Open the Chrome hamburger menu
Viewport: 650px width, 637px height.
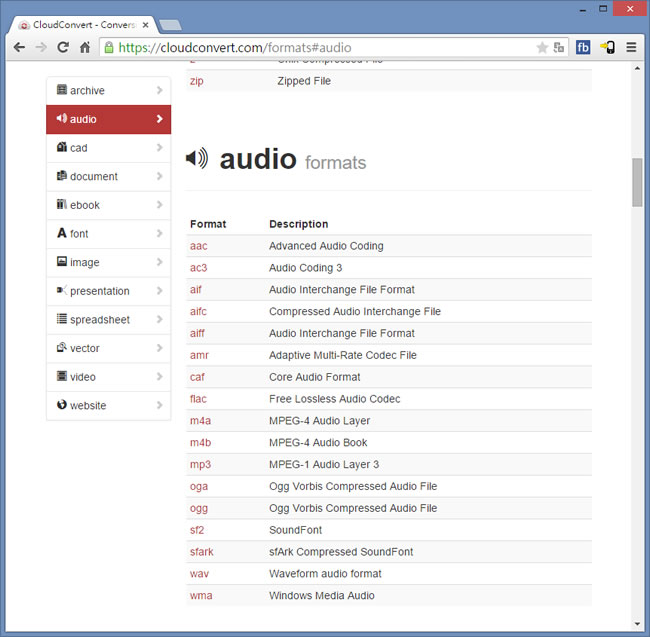631,47
